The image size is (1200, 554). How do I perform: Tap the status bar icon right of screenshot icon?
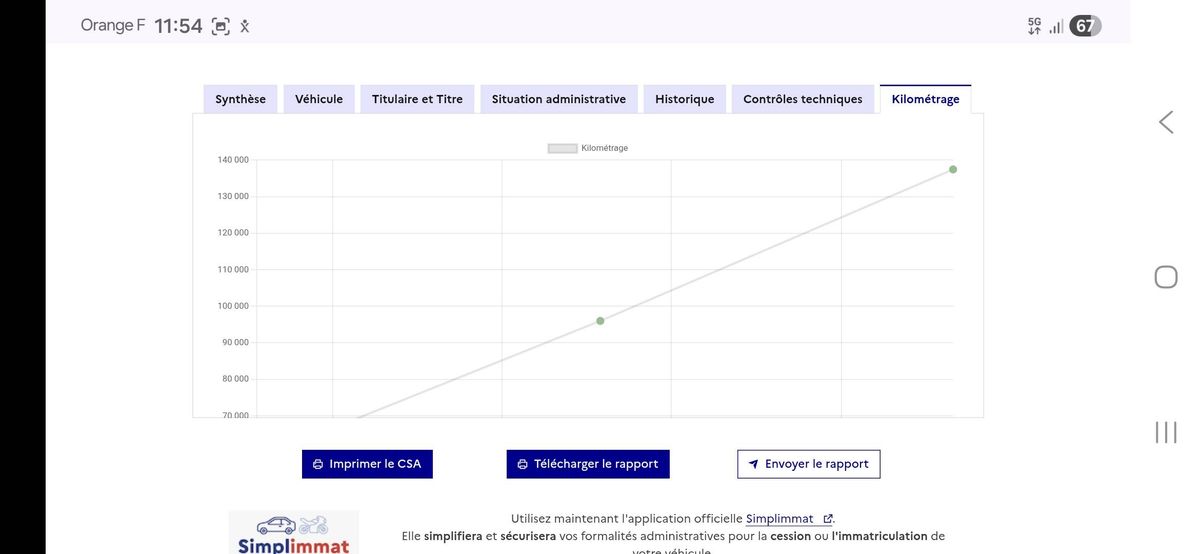[x=244, y=27]
